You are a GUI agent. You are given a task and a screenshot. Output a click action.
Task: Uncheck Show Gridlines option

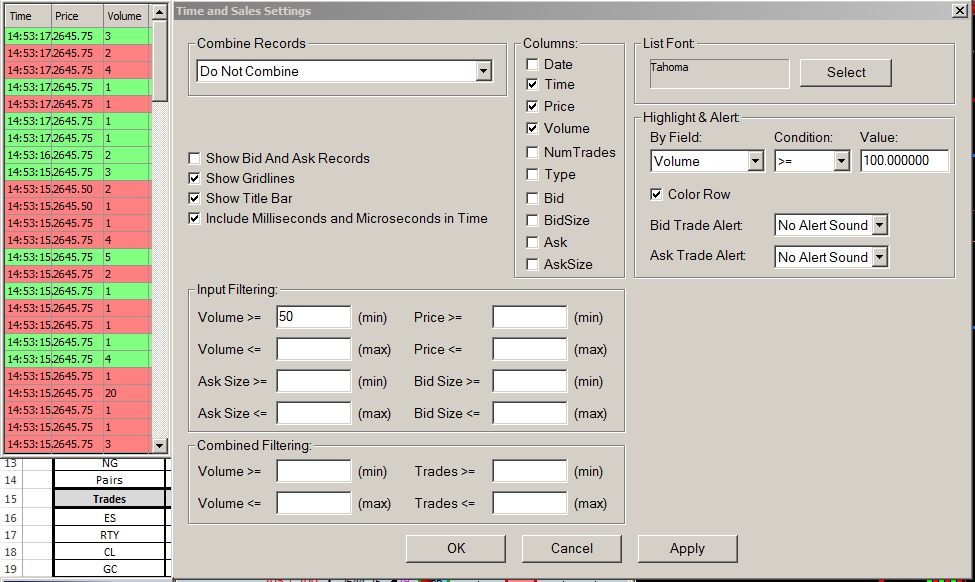tap(193, 178)
